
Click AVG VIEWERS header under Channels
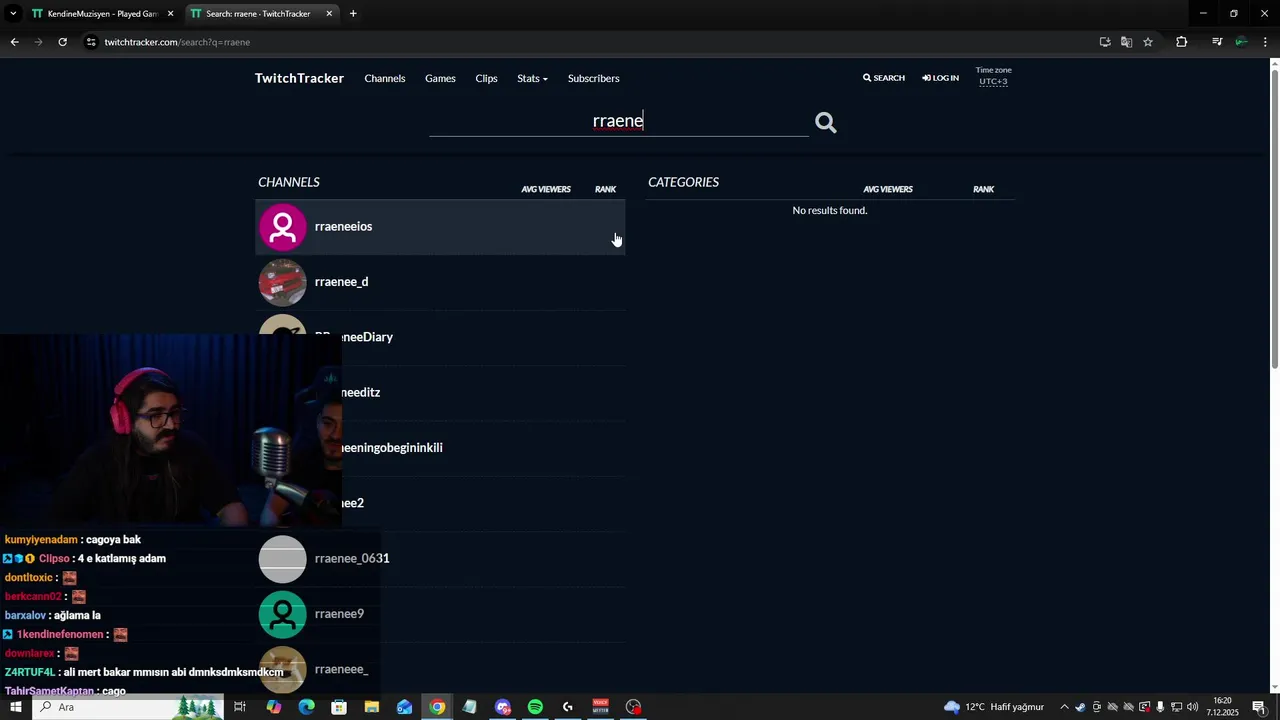point(546,189)
